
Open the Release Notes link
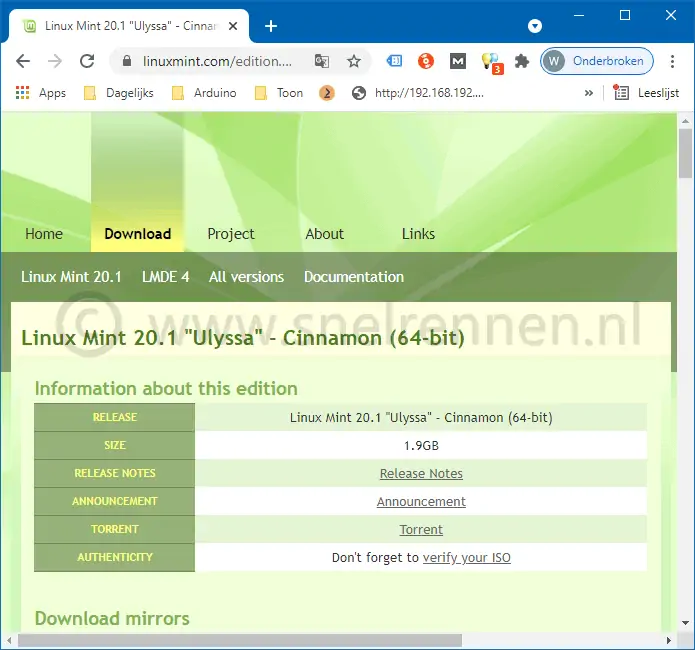tap(421, 474)
